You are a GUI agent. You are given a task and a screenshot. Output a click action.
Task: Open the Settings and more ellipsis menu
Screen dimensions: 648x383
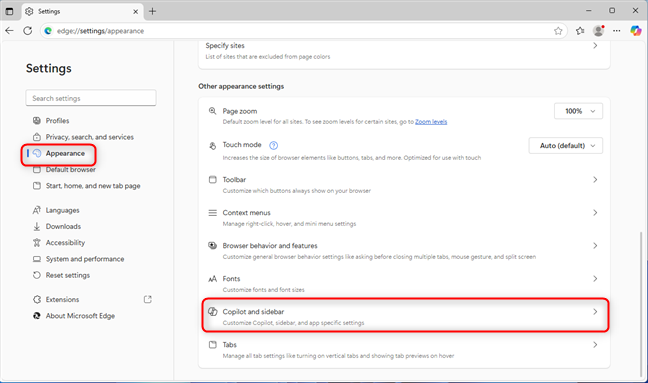(617, 31)
